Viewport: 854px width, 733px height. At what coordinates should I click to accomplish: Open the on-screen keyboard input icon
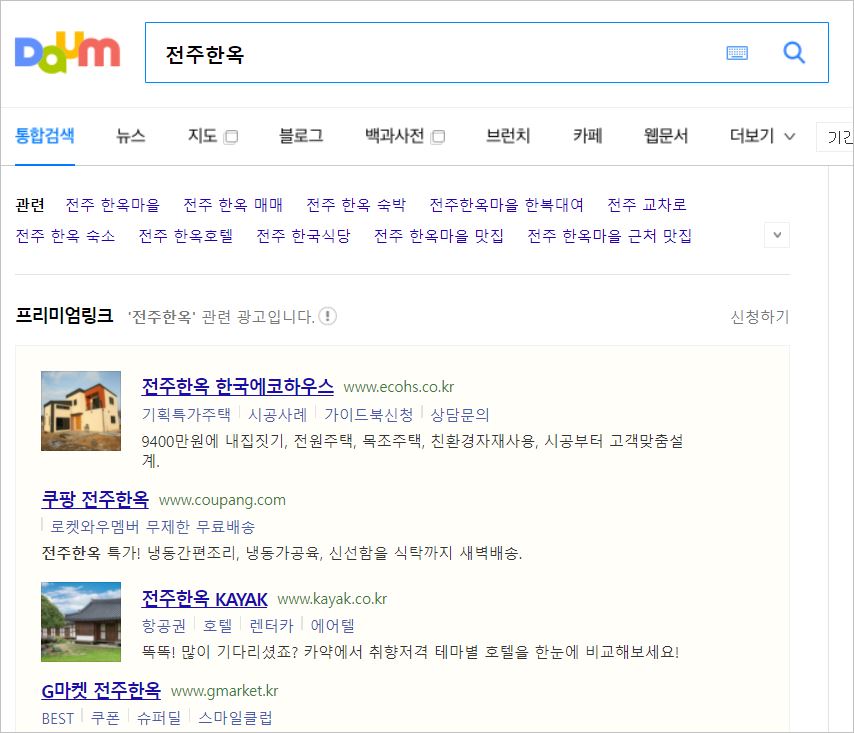[737, 54]
